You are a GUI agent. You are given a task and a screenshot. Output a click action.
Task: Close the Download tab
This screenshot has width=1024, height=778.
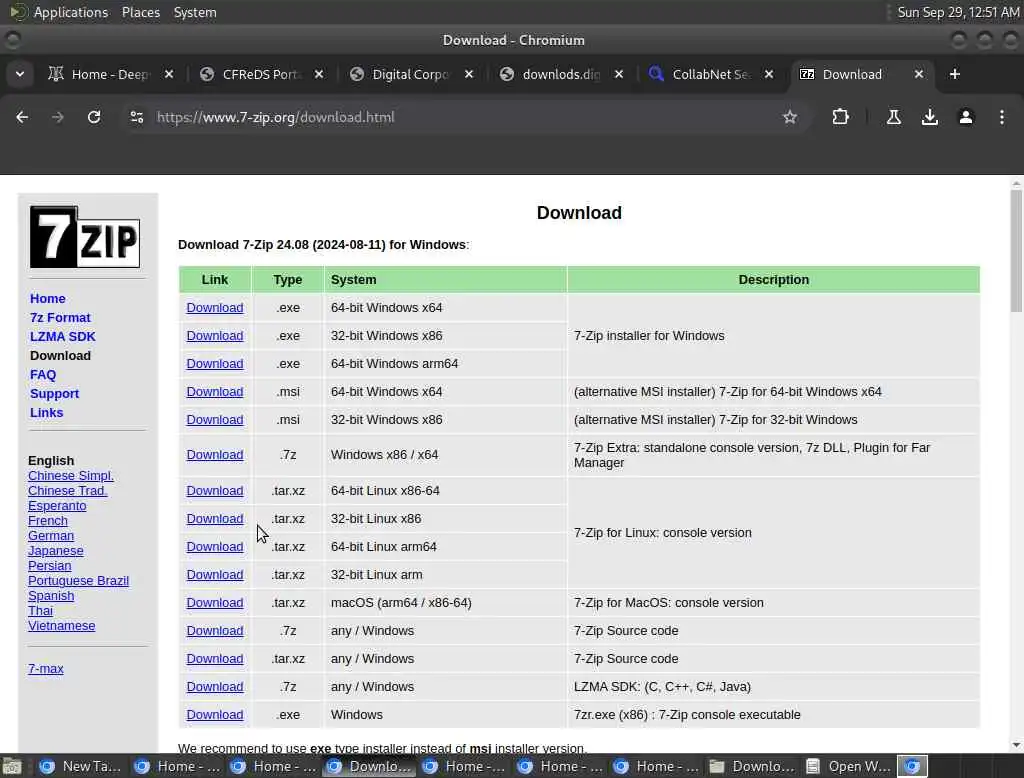[919, 74]
